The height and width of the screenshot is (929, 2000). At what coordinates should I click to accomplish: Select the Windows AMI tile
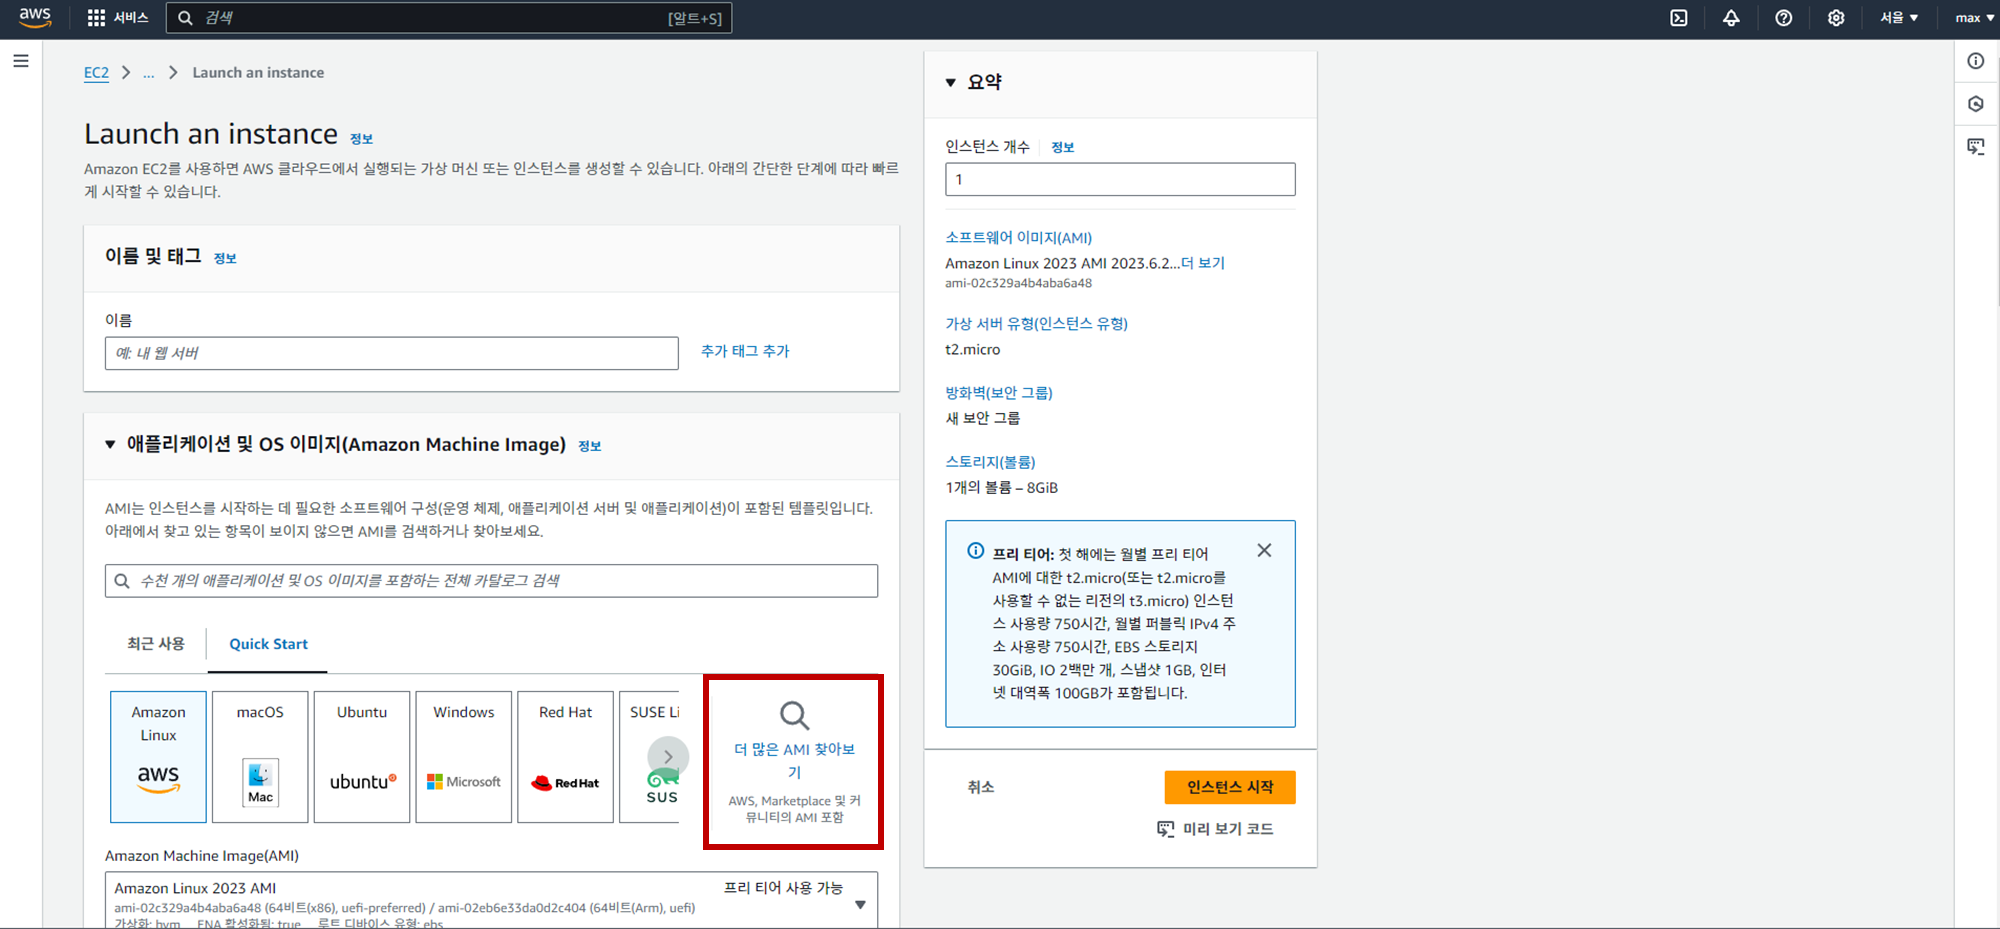coord(464,757)
